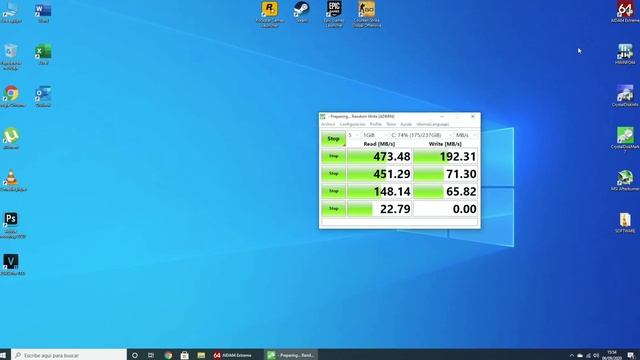Click the 192.31 write result
The height and width of the screenshot is (360, 640).
(445, 156)
